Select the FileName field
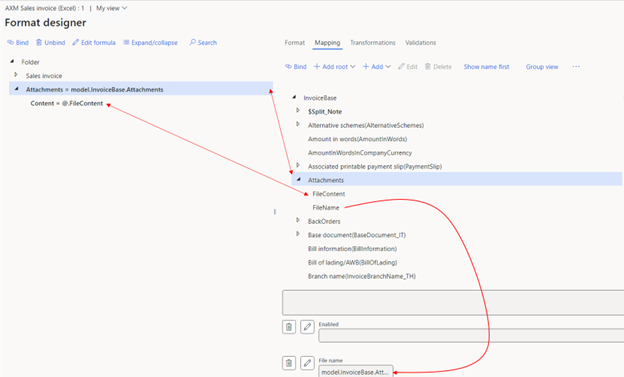This screenshot has width=624, height=377. click(326, 207)
